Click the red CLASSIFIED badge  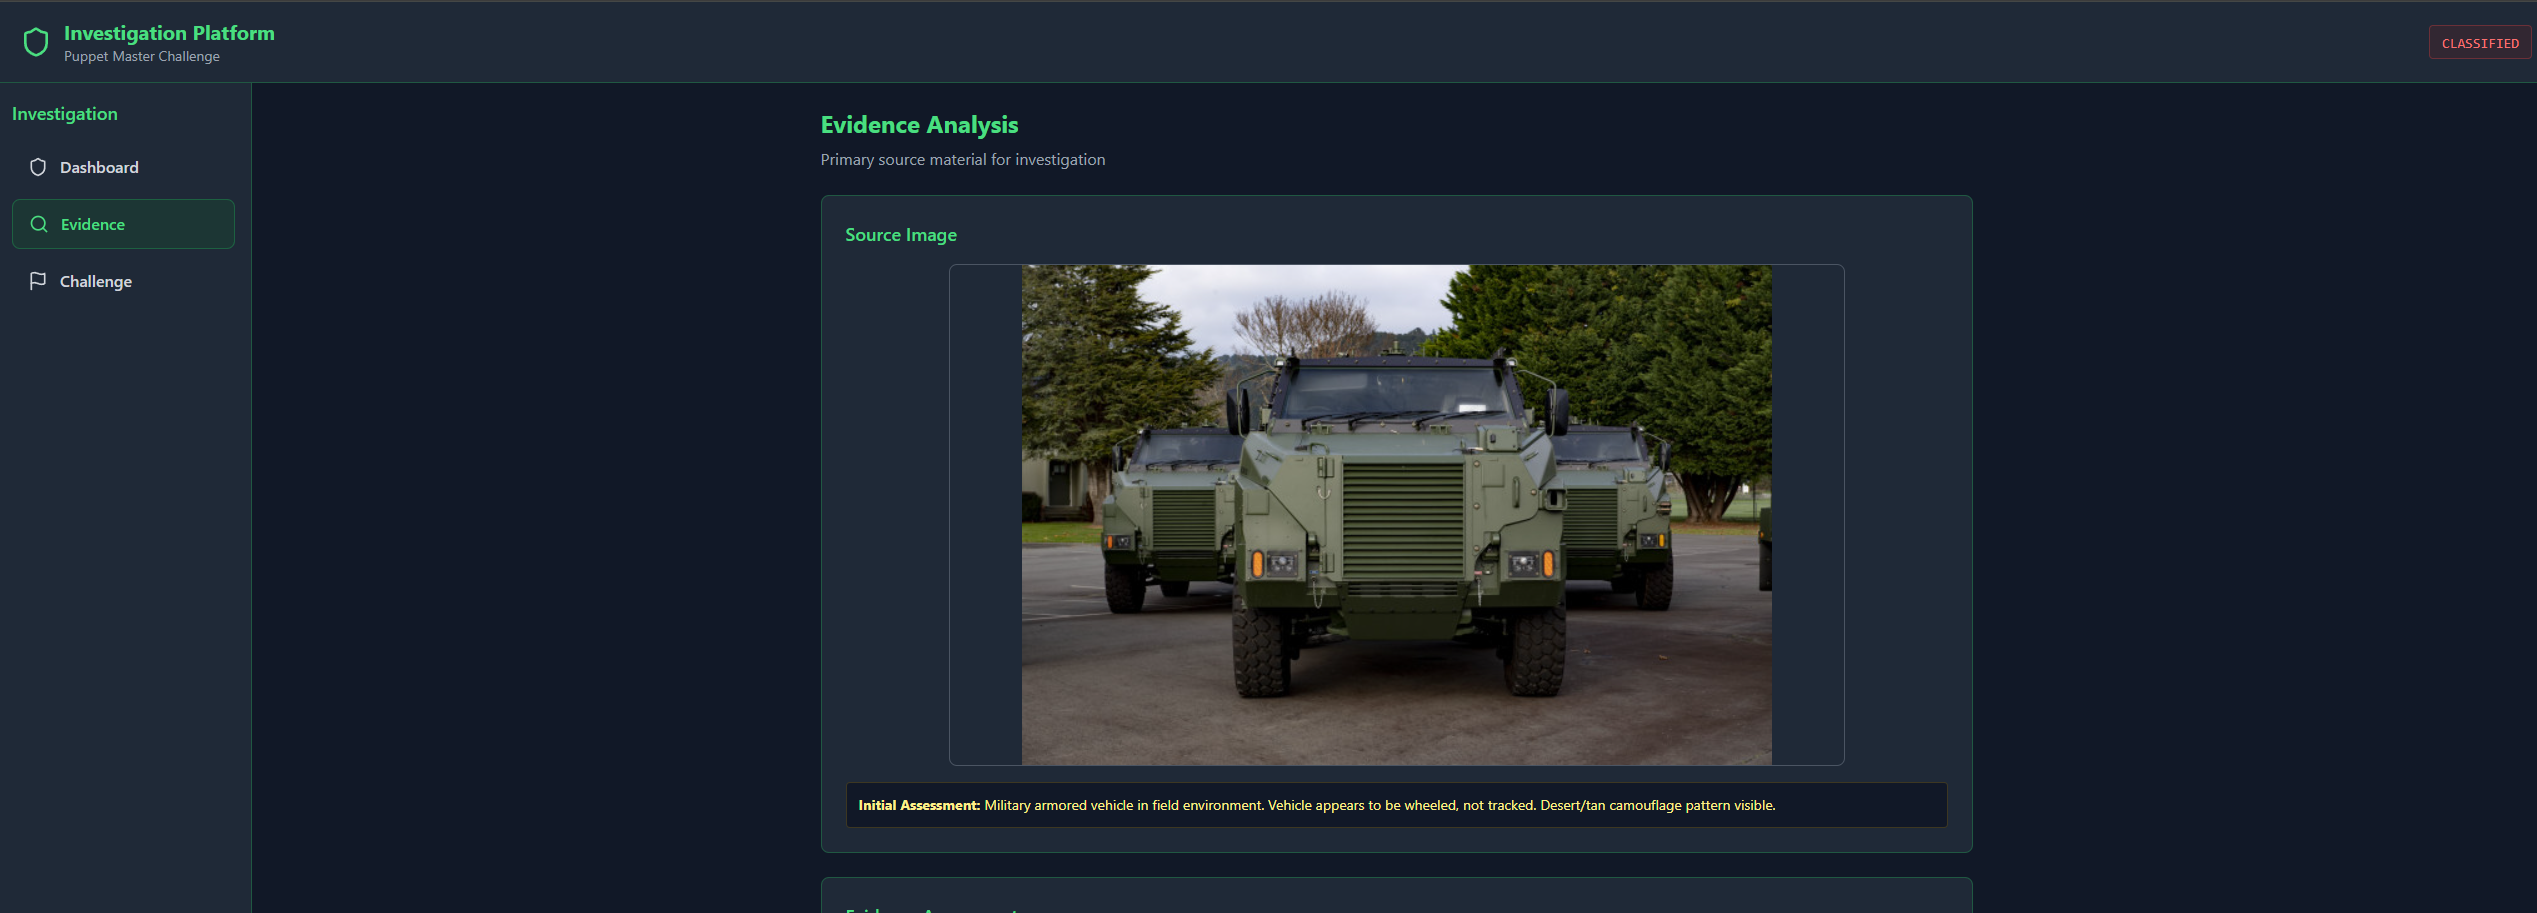tap(2479, 43)
